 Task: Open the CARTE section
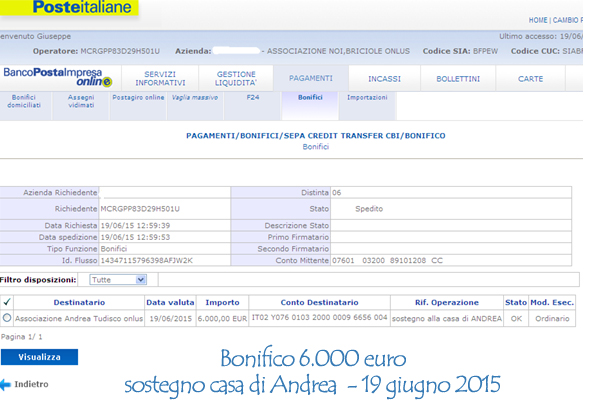point(530,79)
